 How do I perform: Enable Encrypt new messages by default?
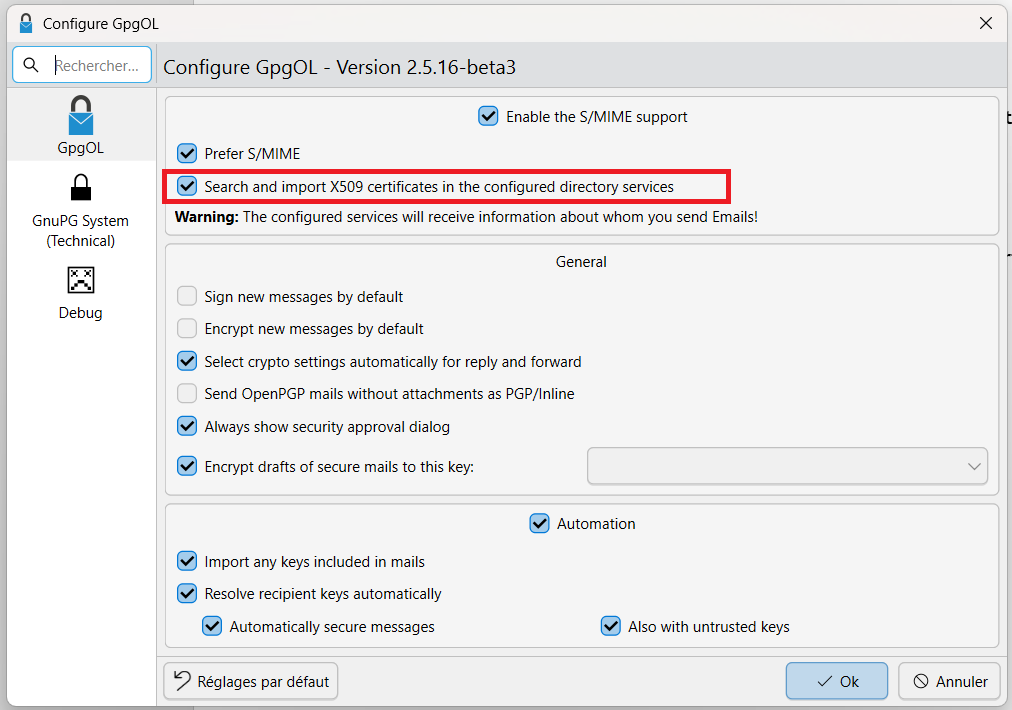(187, 329)
